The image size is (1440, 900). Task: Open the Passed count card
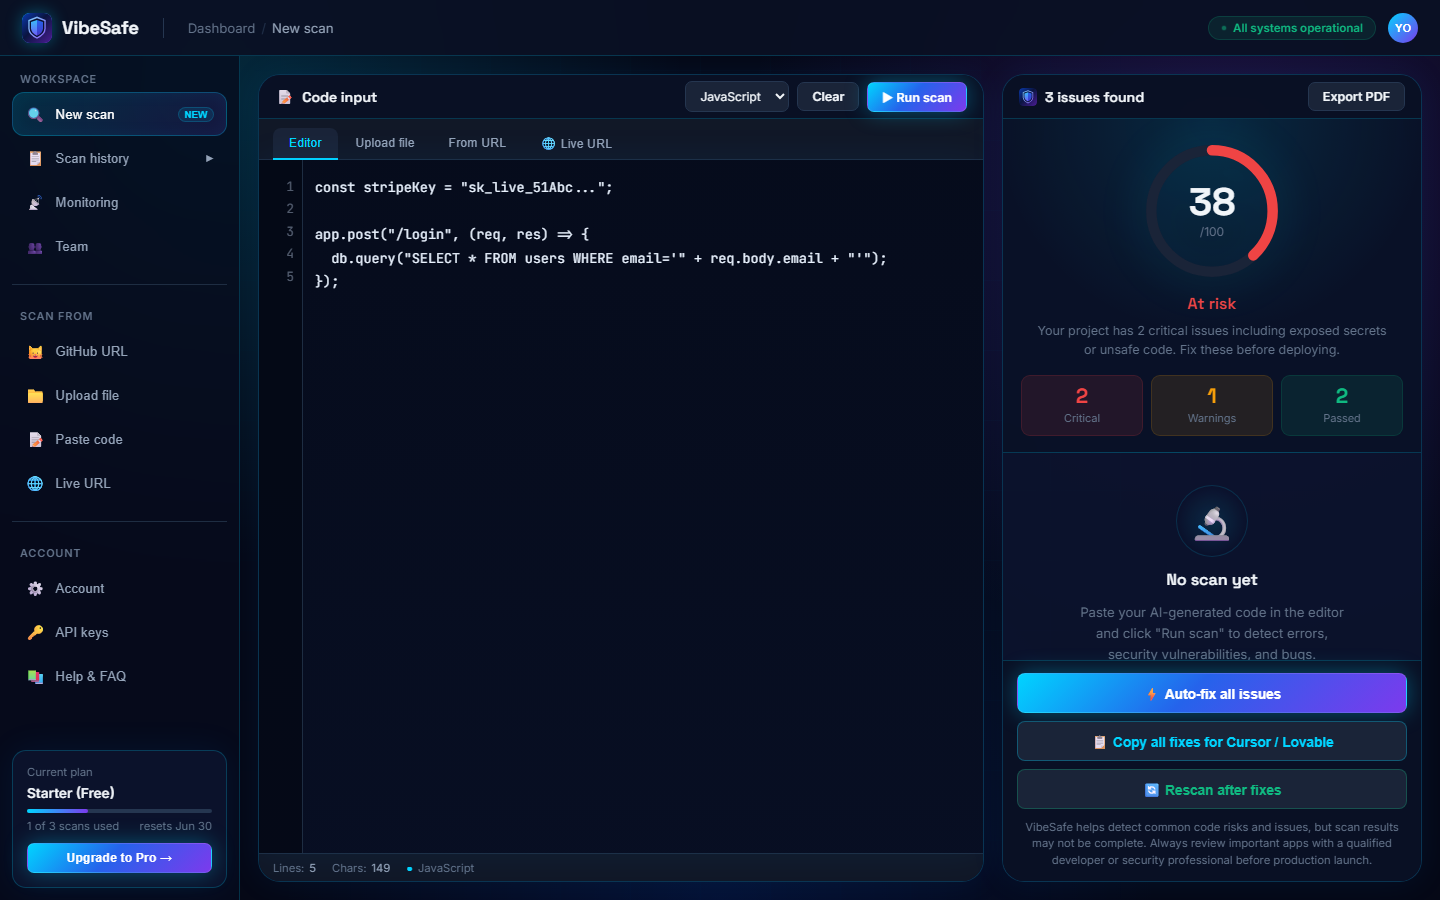click(1342, 405)
